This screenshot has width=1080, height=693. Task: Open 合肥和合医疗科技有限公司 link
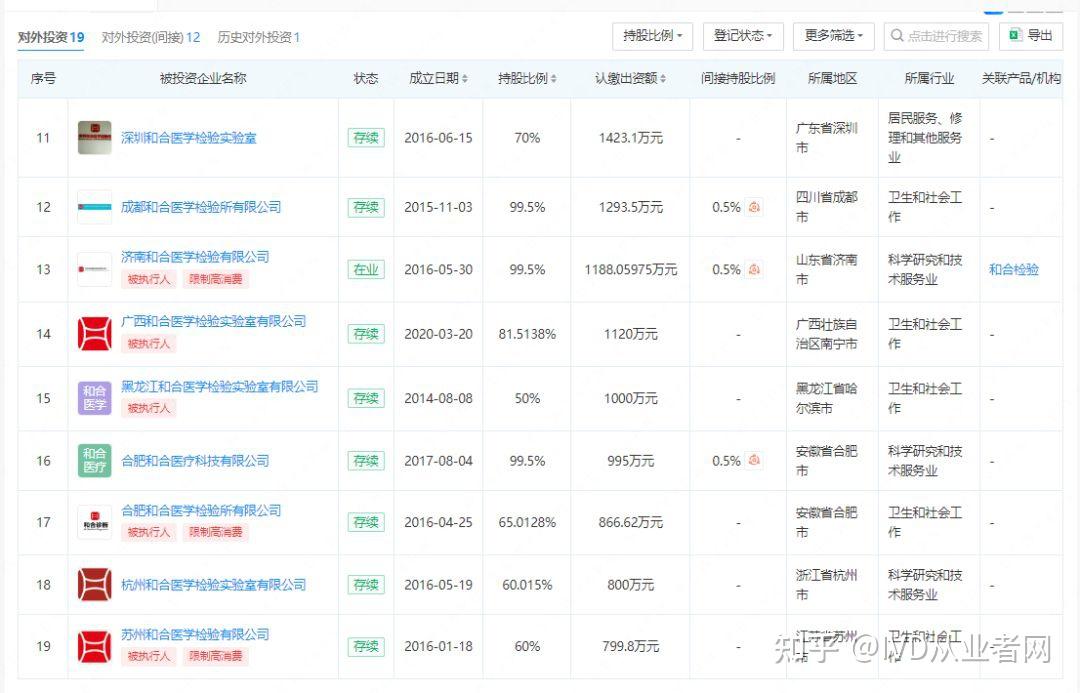point(195,461)
